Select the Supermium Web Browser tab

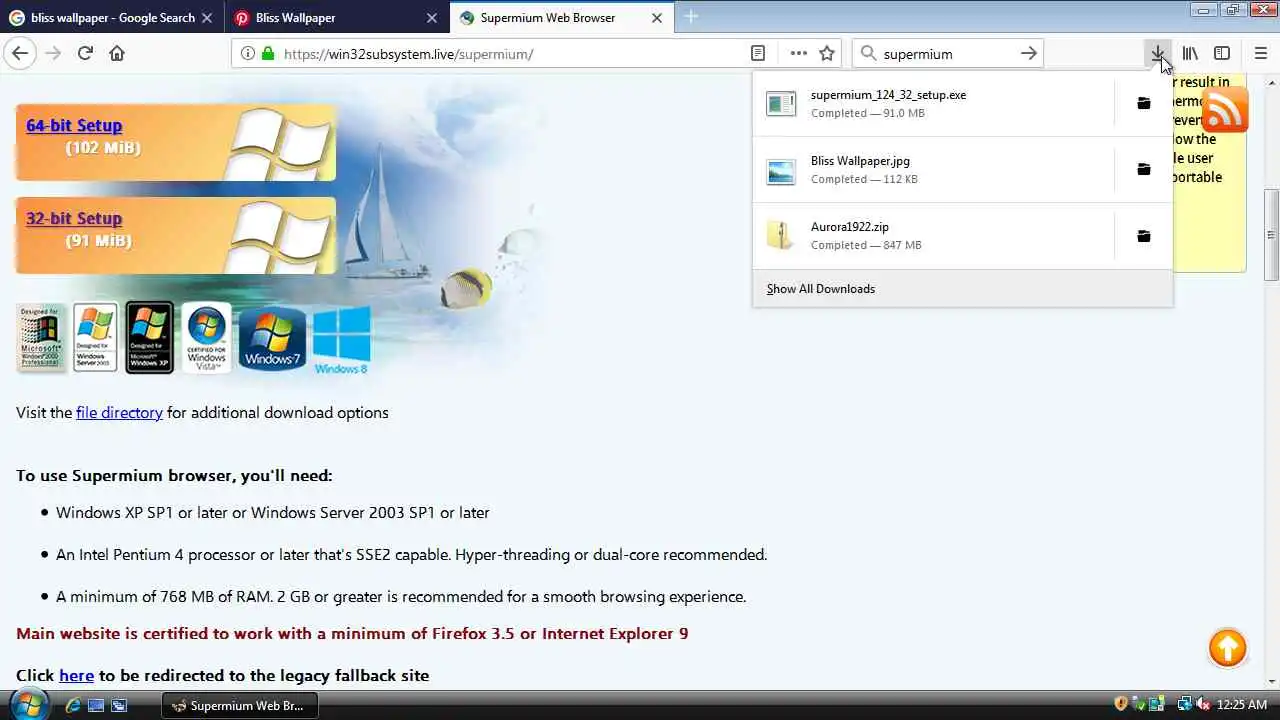click(562, 18)
